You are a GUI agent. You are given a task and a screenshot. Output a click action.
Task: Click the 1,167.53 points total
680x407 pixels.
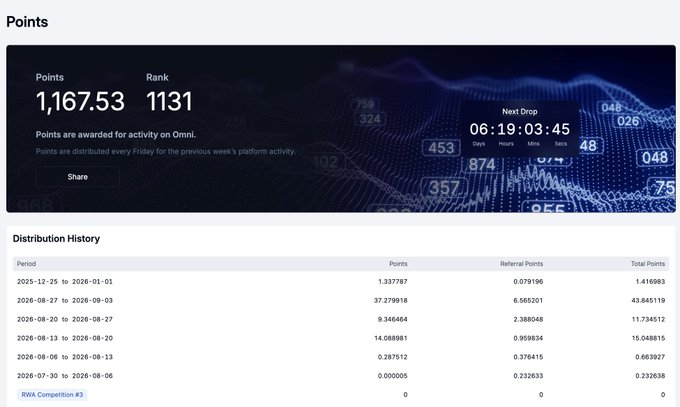[80, 102]
